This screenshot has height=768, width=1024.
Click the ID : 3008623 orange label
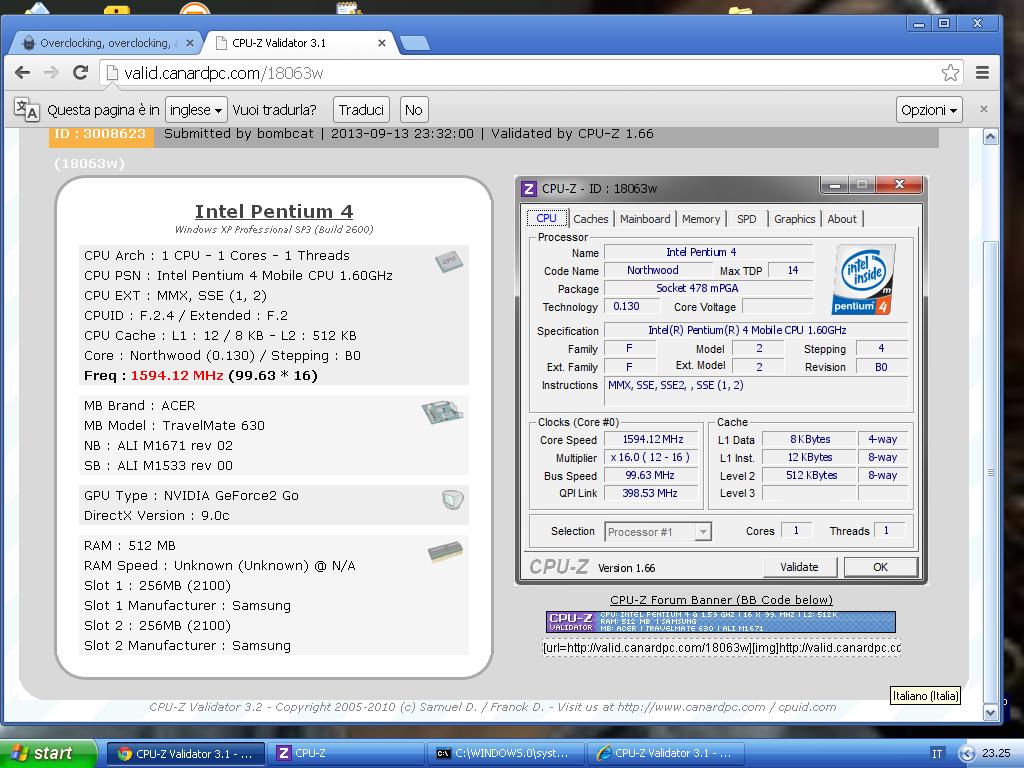[101, 135]
